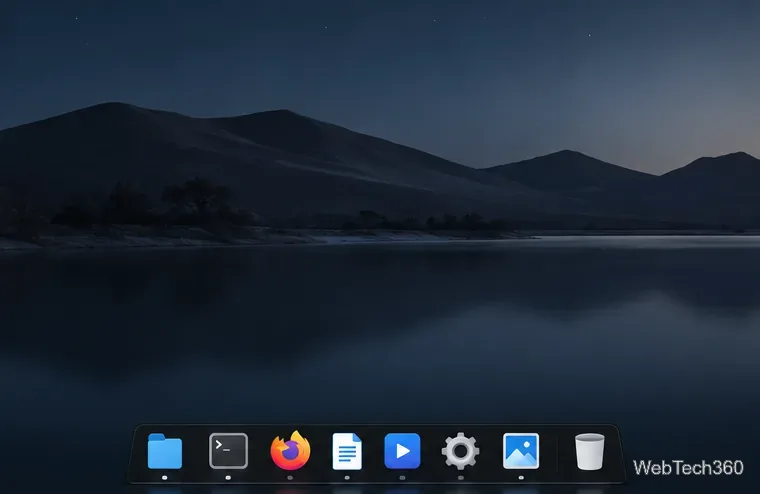Open the Files folder in the dock
Screen dimensions: 760x494
point(165,451)
